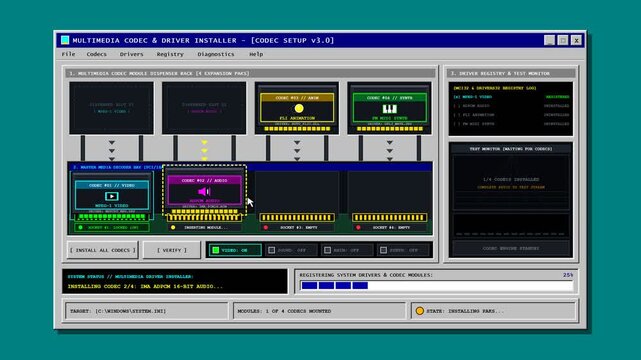Click the yellow LED beside Inserting Module label
The width and height of the screenshot is (641, 360).
pyautogui.click(x=173, y=227)
